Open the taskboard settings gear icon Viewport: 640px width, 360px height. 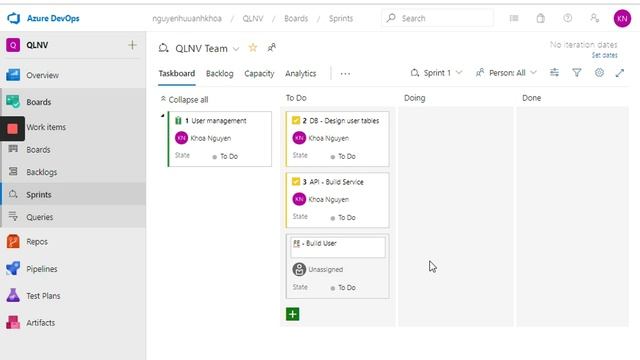pos(599,73)
